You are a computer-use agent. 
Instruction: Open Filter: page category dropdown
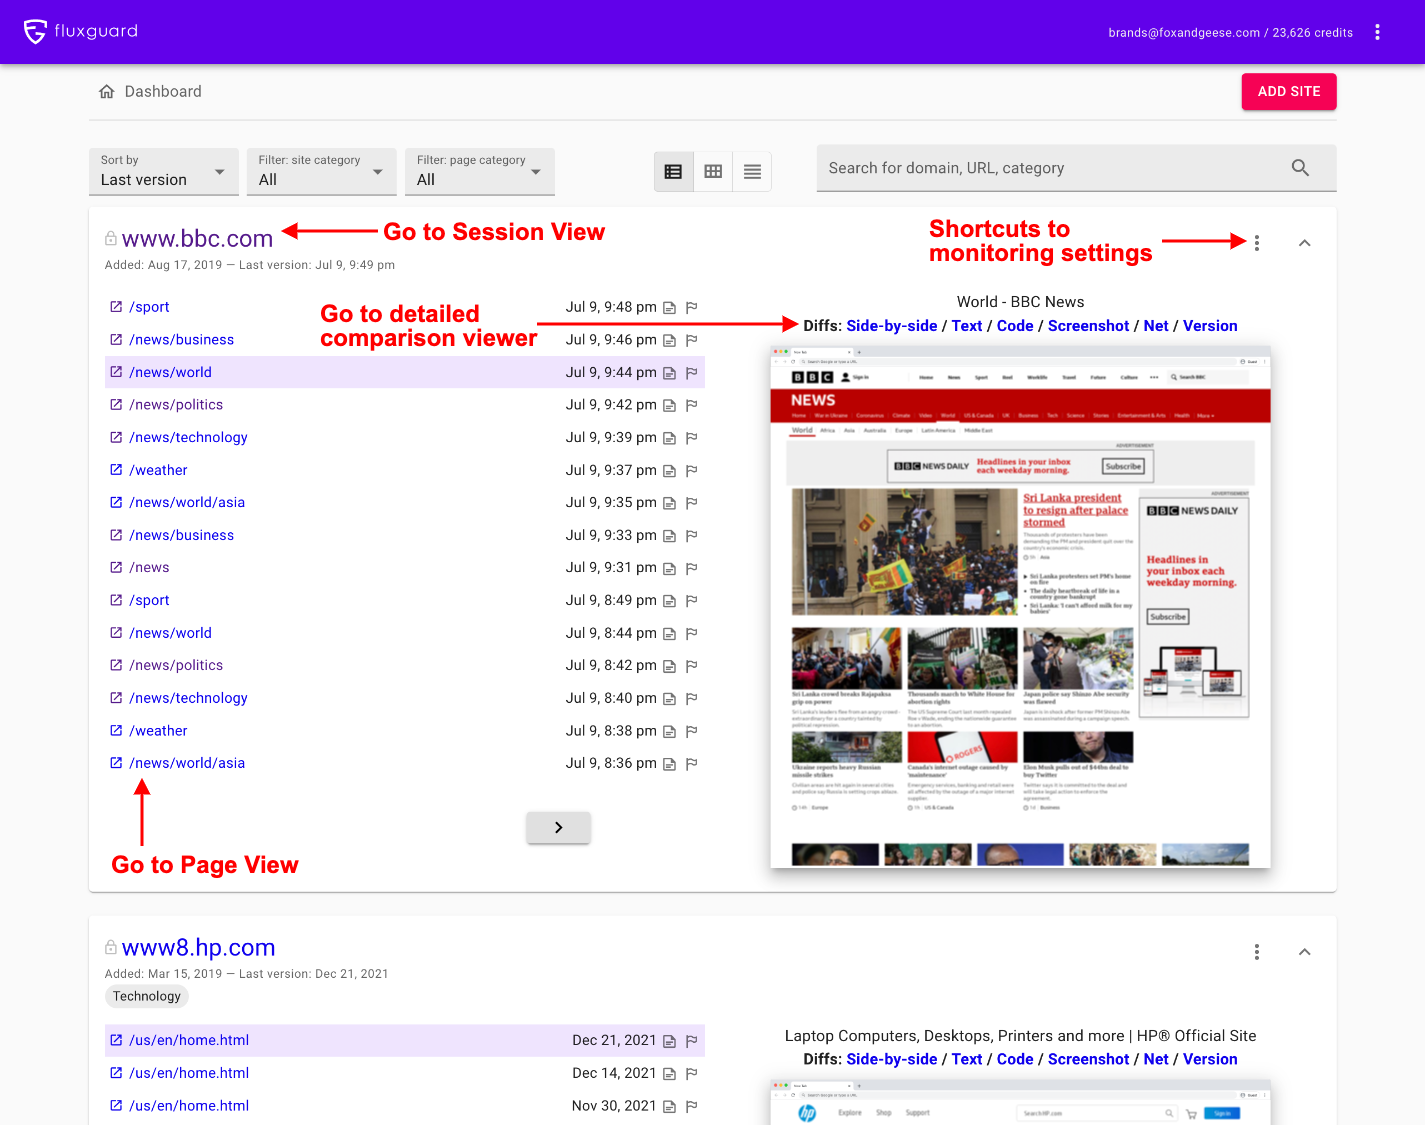click(x=480, y=171)
